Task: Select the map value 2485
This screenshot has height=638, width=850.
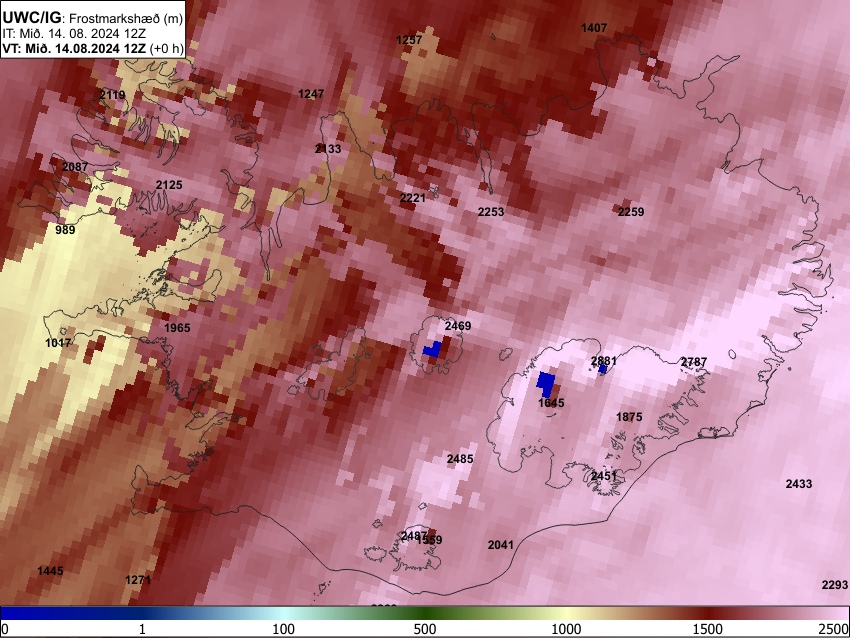Action: click(x=460, y=459)
